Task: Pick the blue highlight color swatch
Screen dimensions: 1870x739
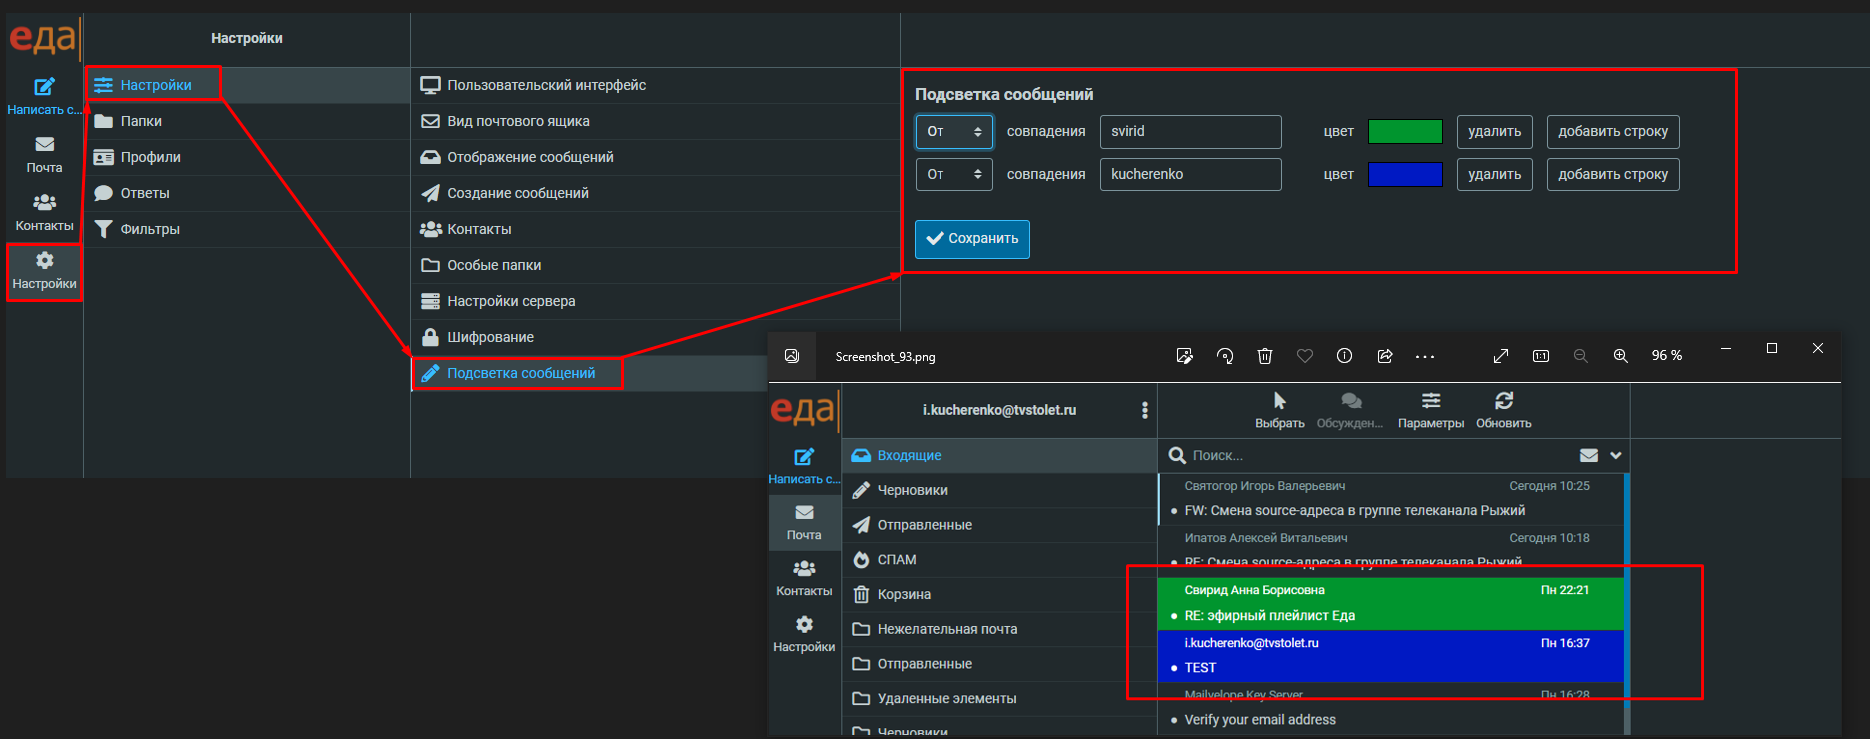Action: click(x=1405, y=174)
